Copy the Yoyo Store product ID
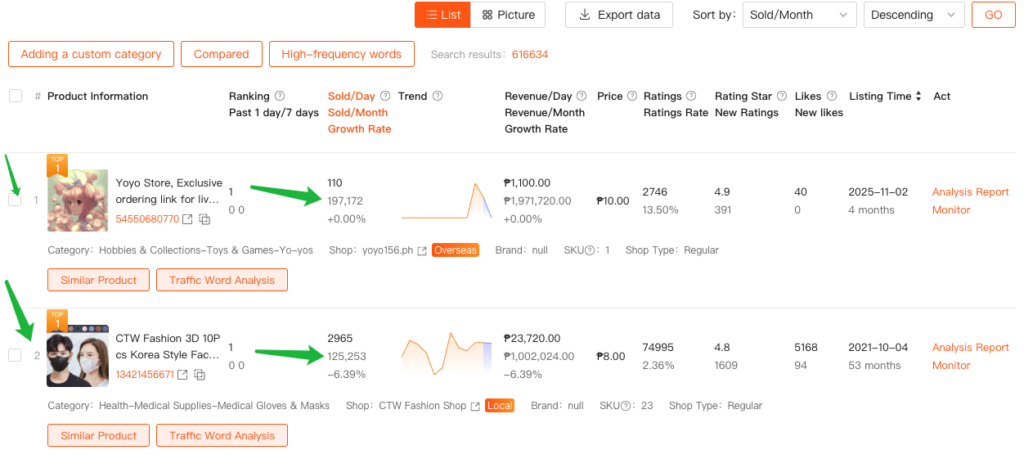Screen dimensions: 1024x459 pyautogui.click(x=203, y=219)
